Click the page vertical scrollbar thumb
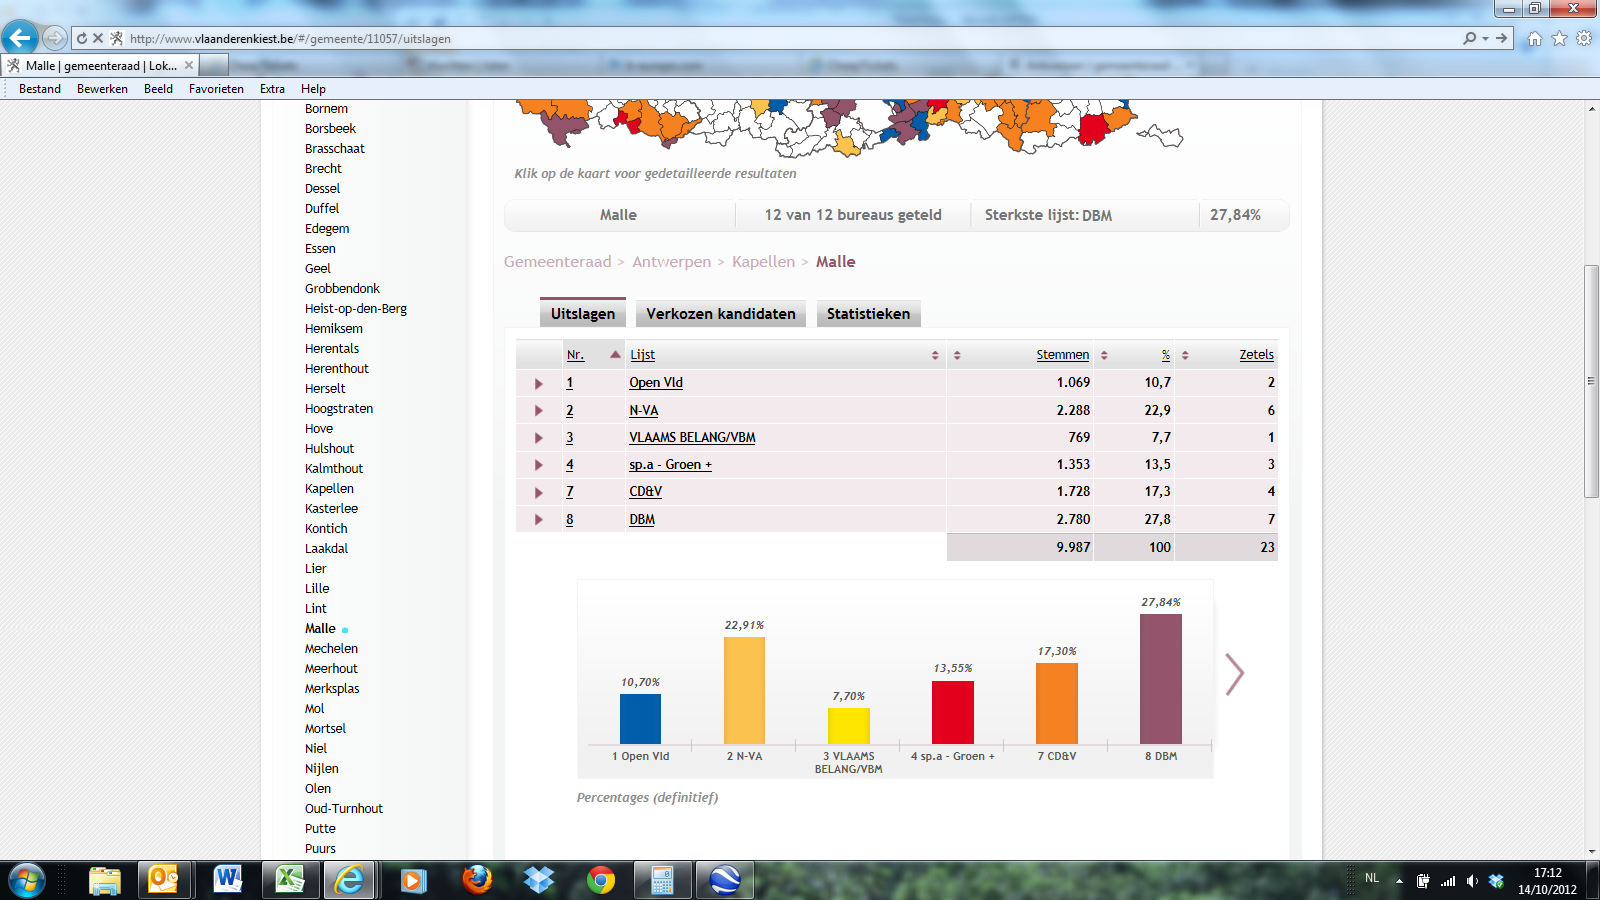 tap(1591, 381)
